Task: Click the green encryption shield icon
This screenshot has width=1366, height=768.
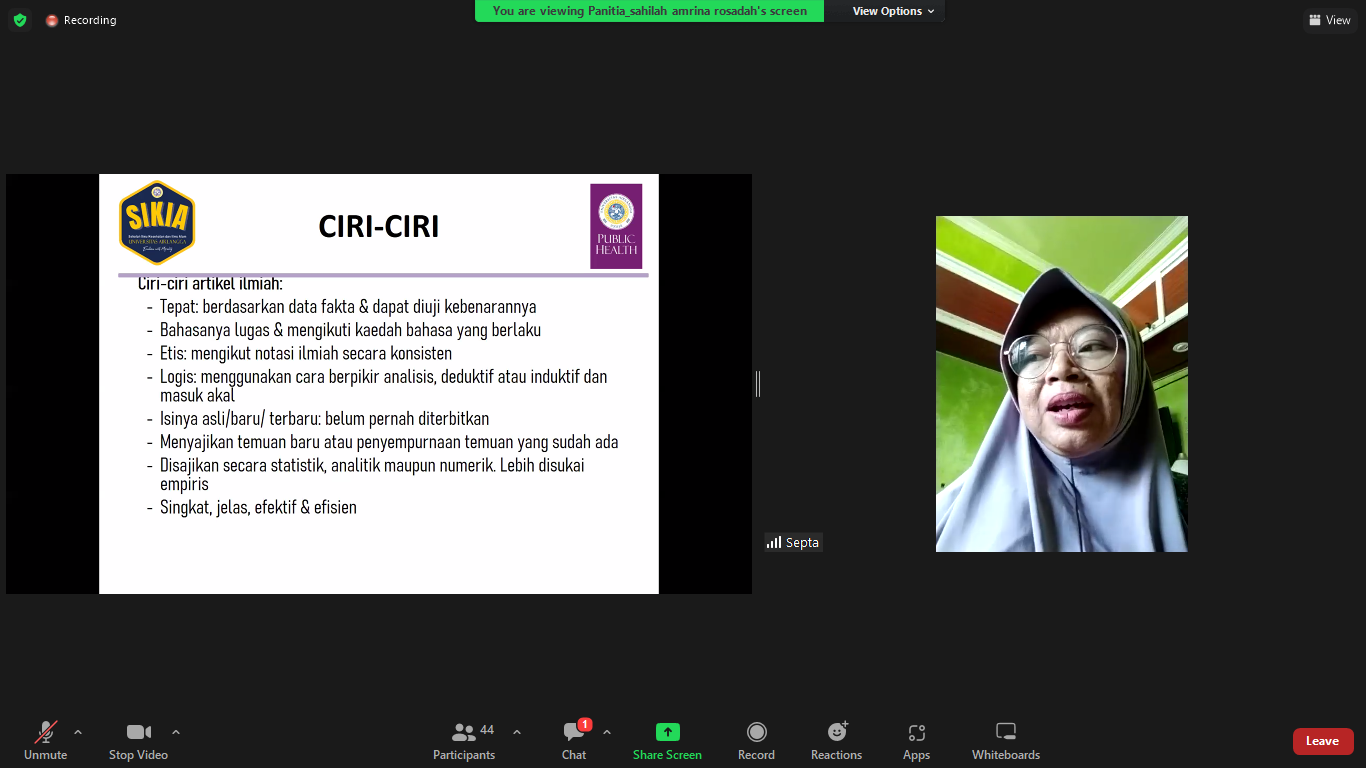Action: coord(20,20)
